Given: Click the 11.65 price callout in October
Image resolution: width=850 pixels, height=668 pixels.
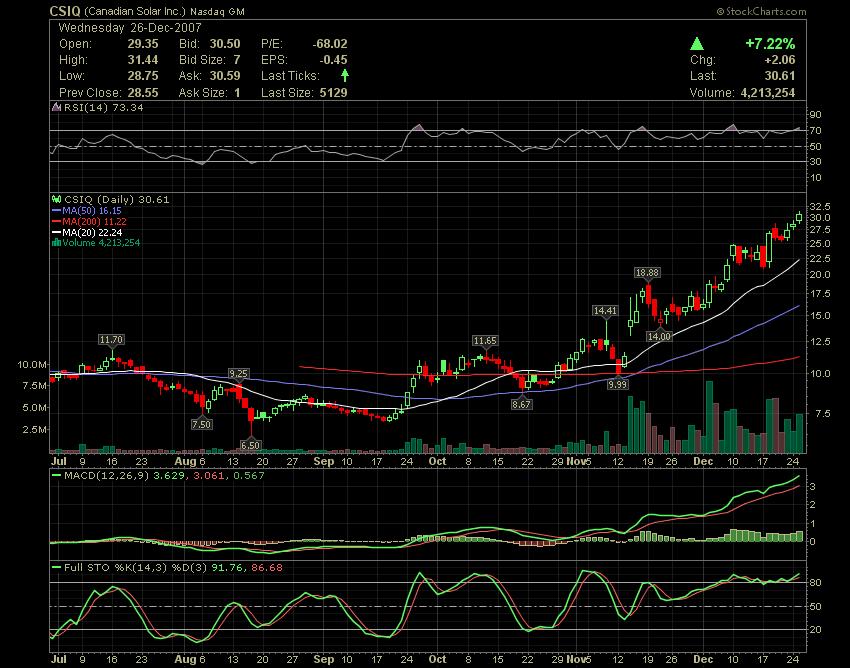Looking at the screenshot, I should pyautogui.click(x=485, y=341).
